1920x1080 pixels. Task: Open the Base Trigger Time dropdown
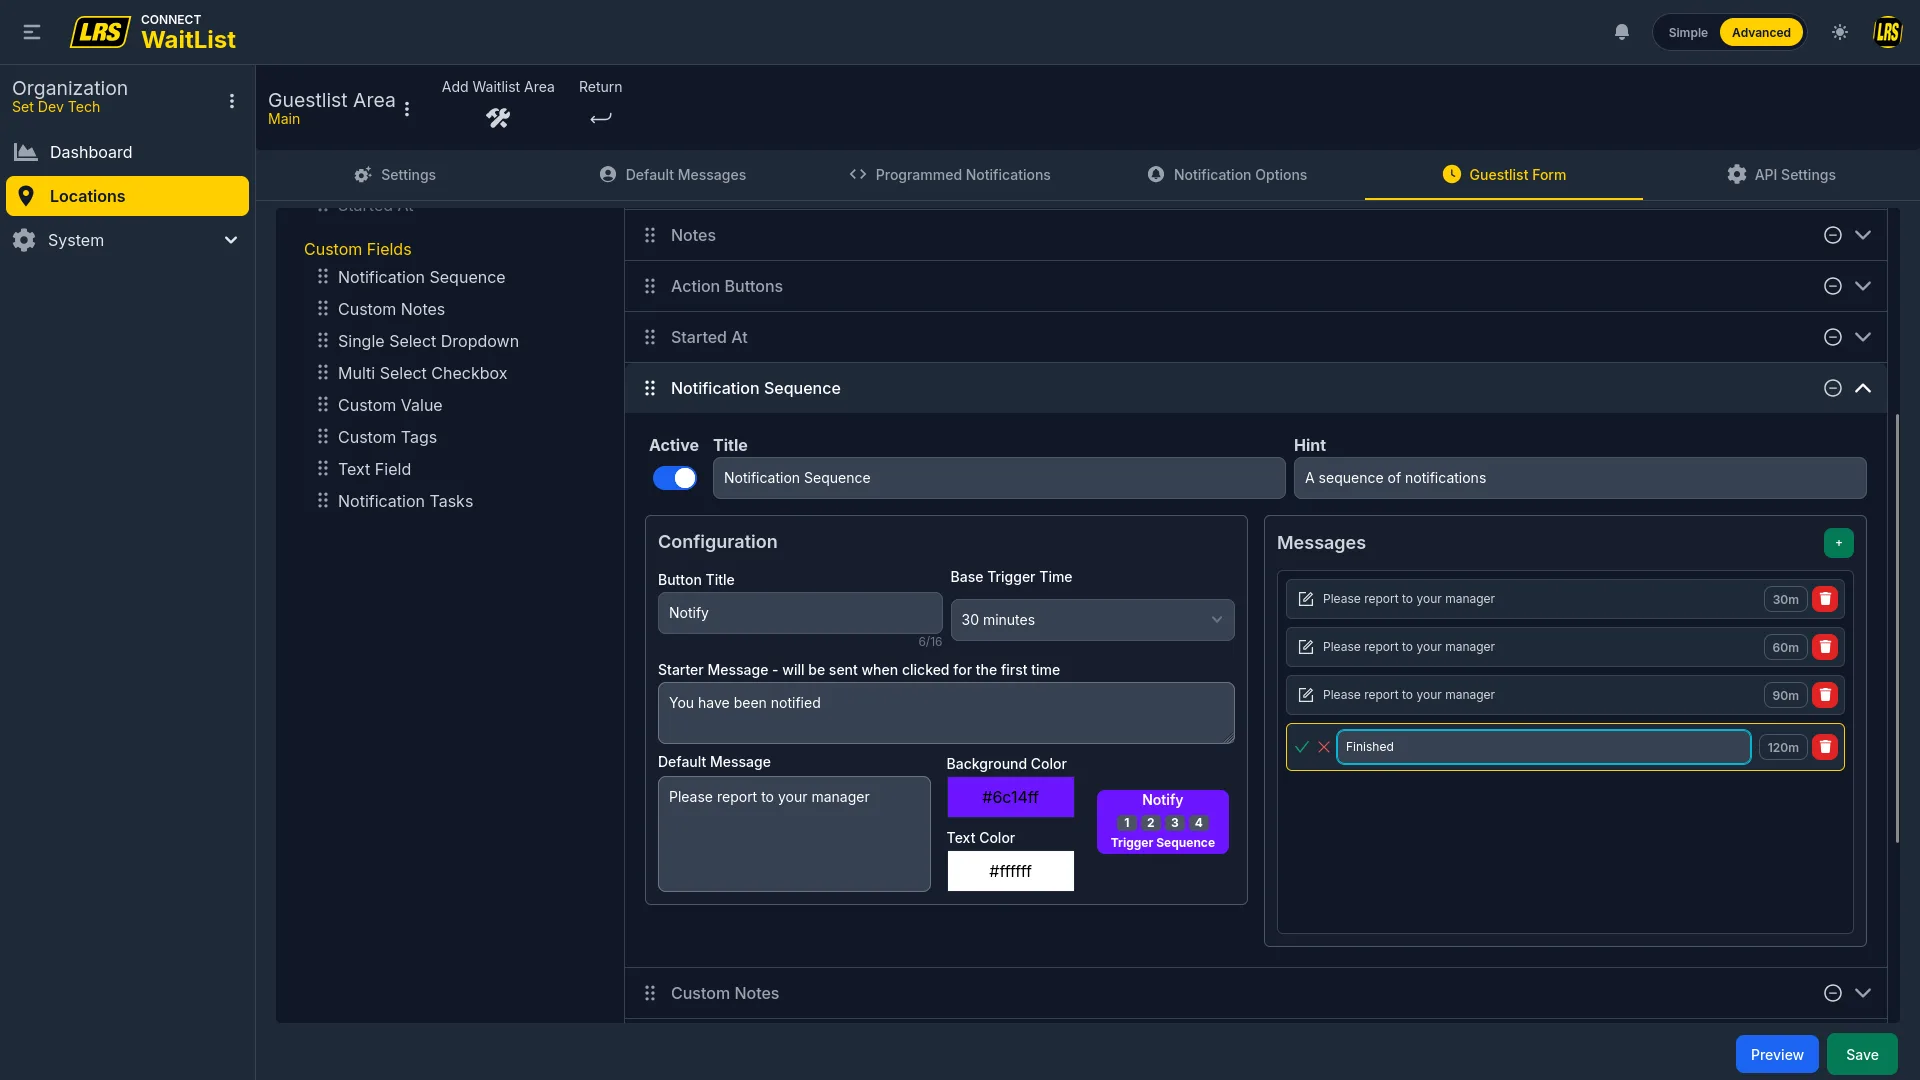click(x=1092, y=620)
